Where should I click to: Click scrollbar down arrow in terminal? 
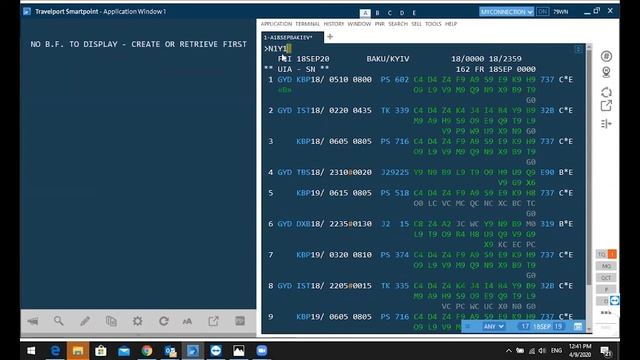pyautogui.click(x=589, y=329)
